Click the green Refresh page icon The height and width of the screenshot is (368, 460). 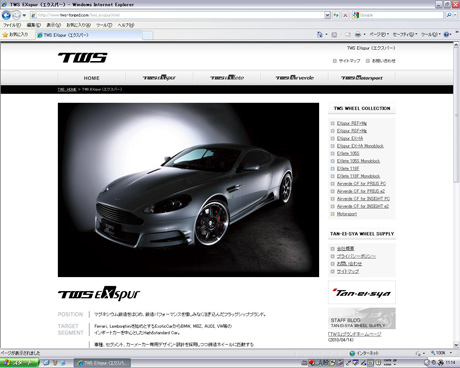point(336,15)
